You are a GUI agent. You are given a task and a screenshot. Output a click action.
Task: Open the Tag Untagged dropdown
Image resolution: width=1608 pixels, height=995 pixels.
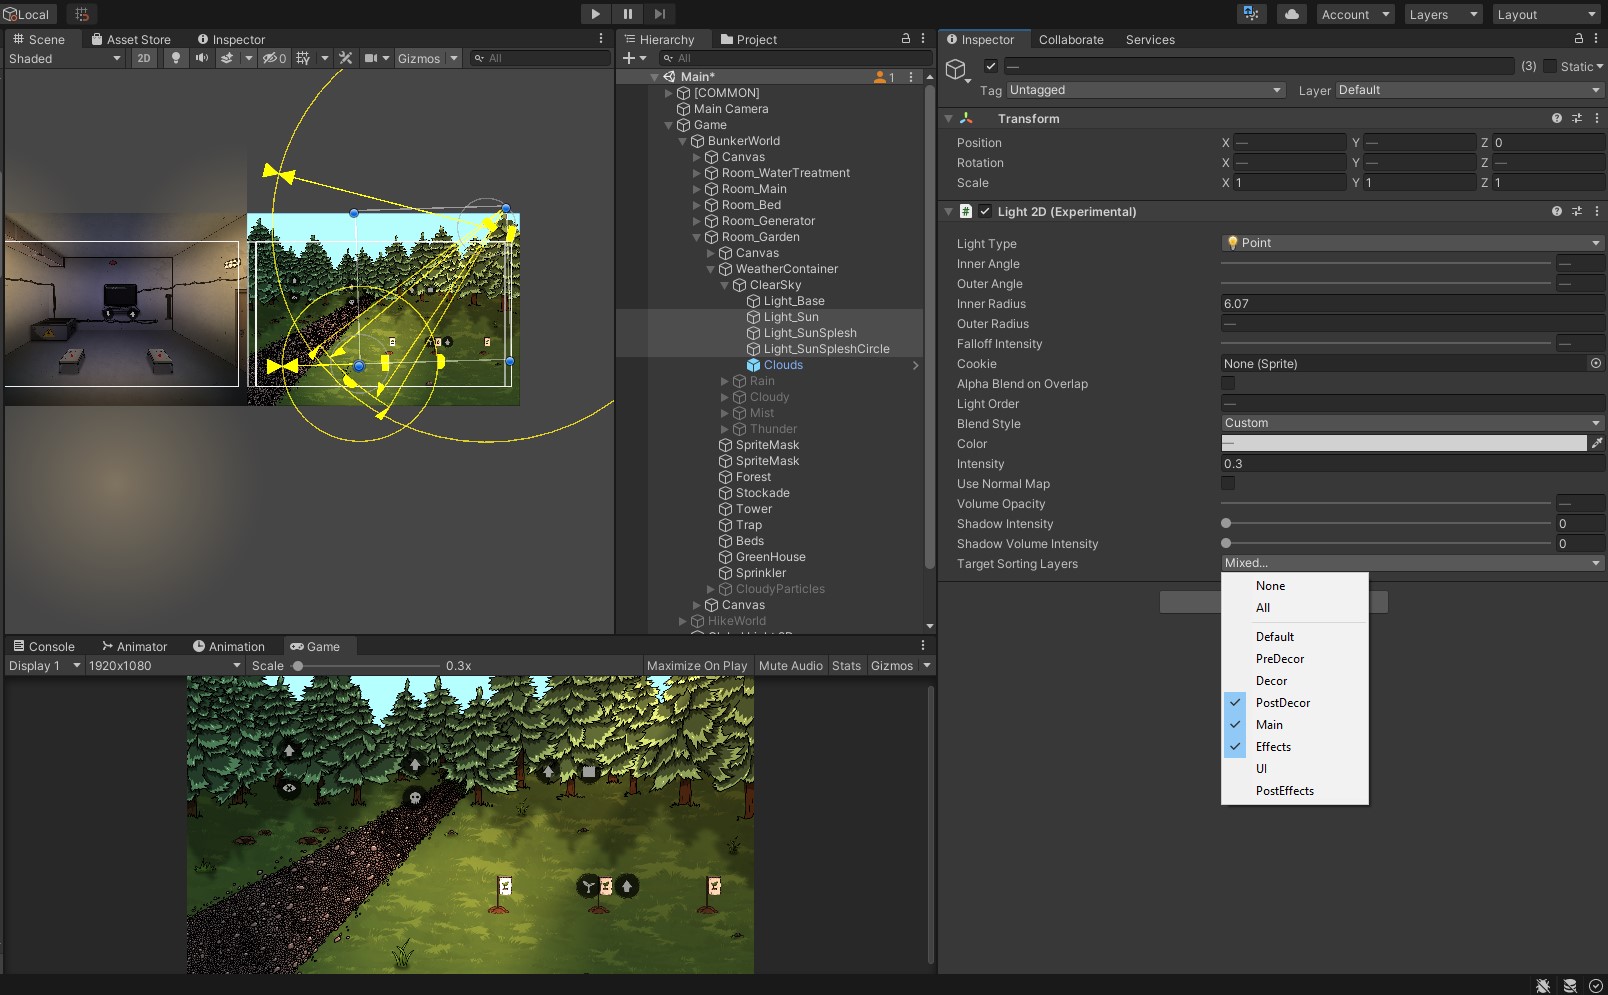(1145, 90)
